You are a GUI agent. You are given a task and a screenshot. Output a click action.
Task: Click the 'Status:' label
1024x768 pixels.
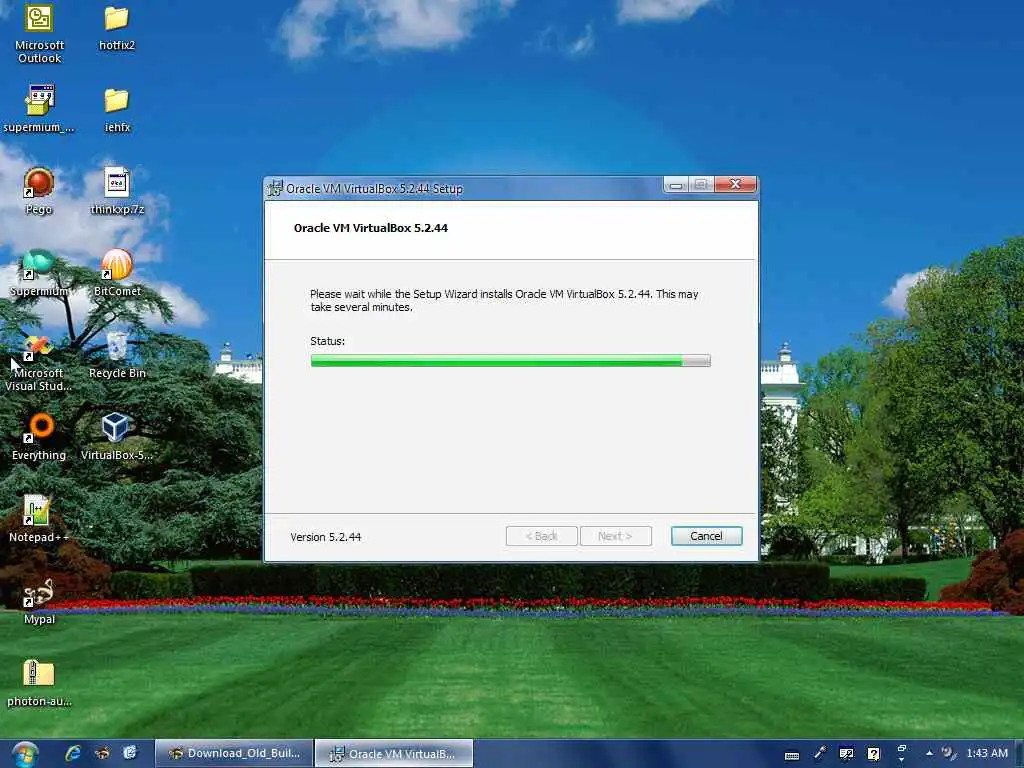327,341
